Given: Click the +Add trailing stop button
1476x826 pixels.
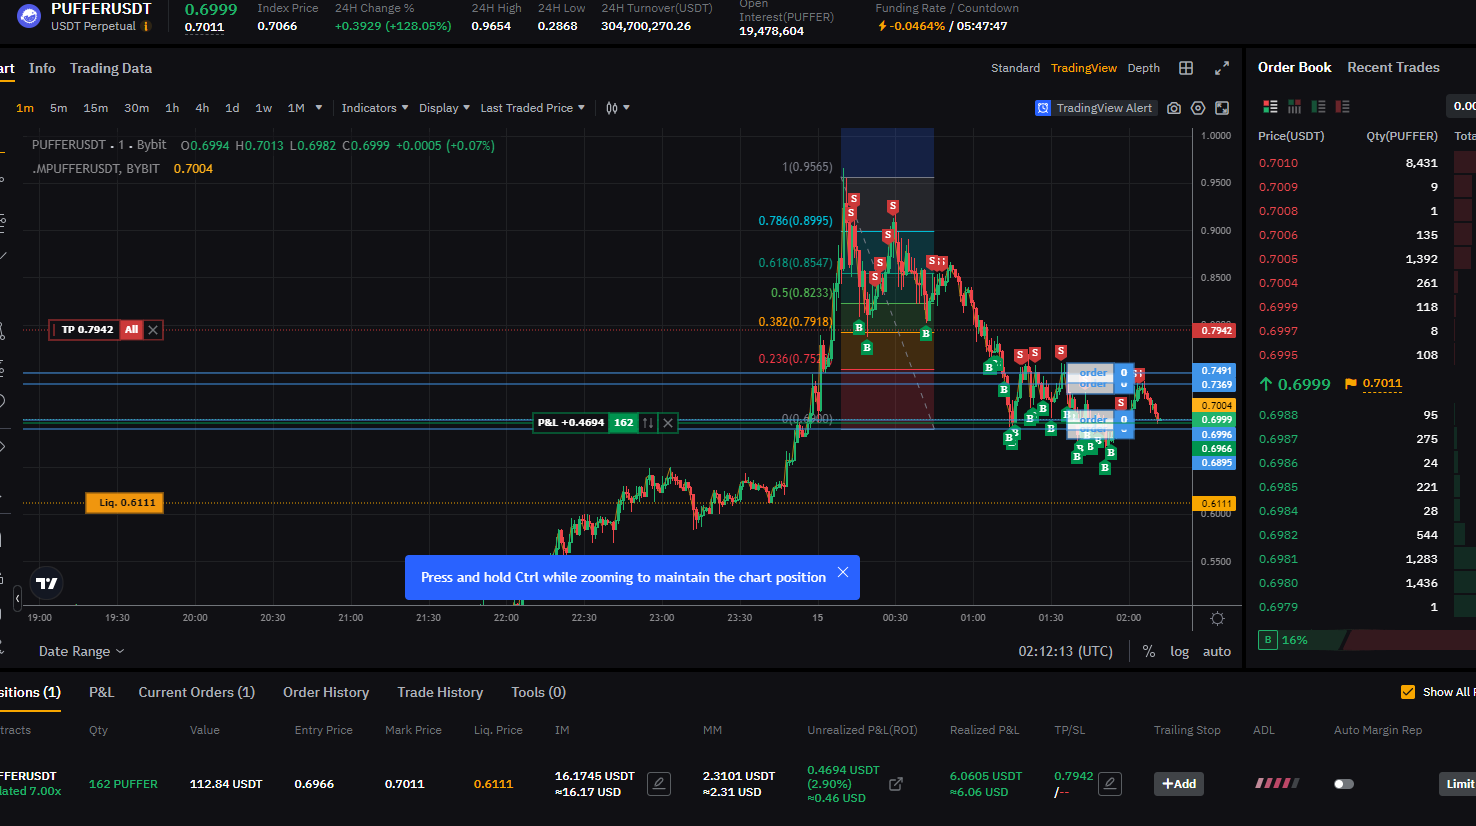Looking at the screenshot, I should click(1179, 784).
